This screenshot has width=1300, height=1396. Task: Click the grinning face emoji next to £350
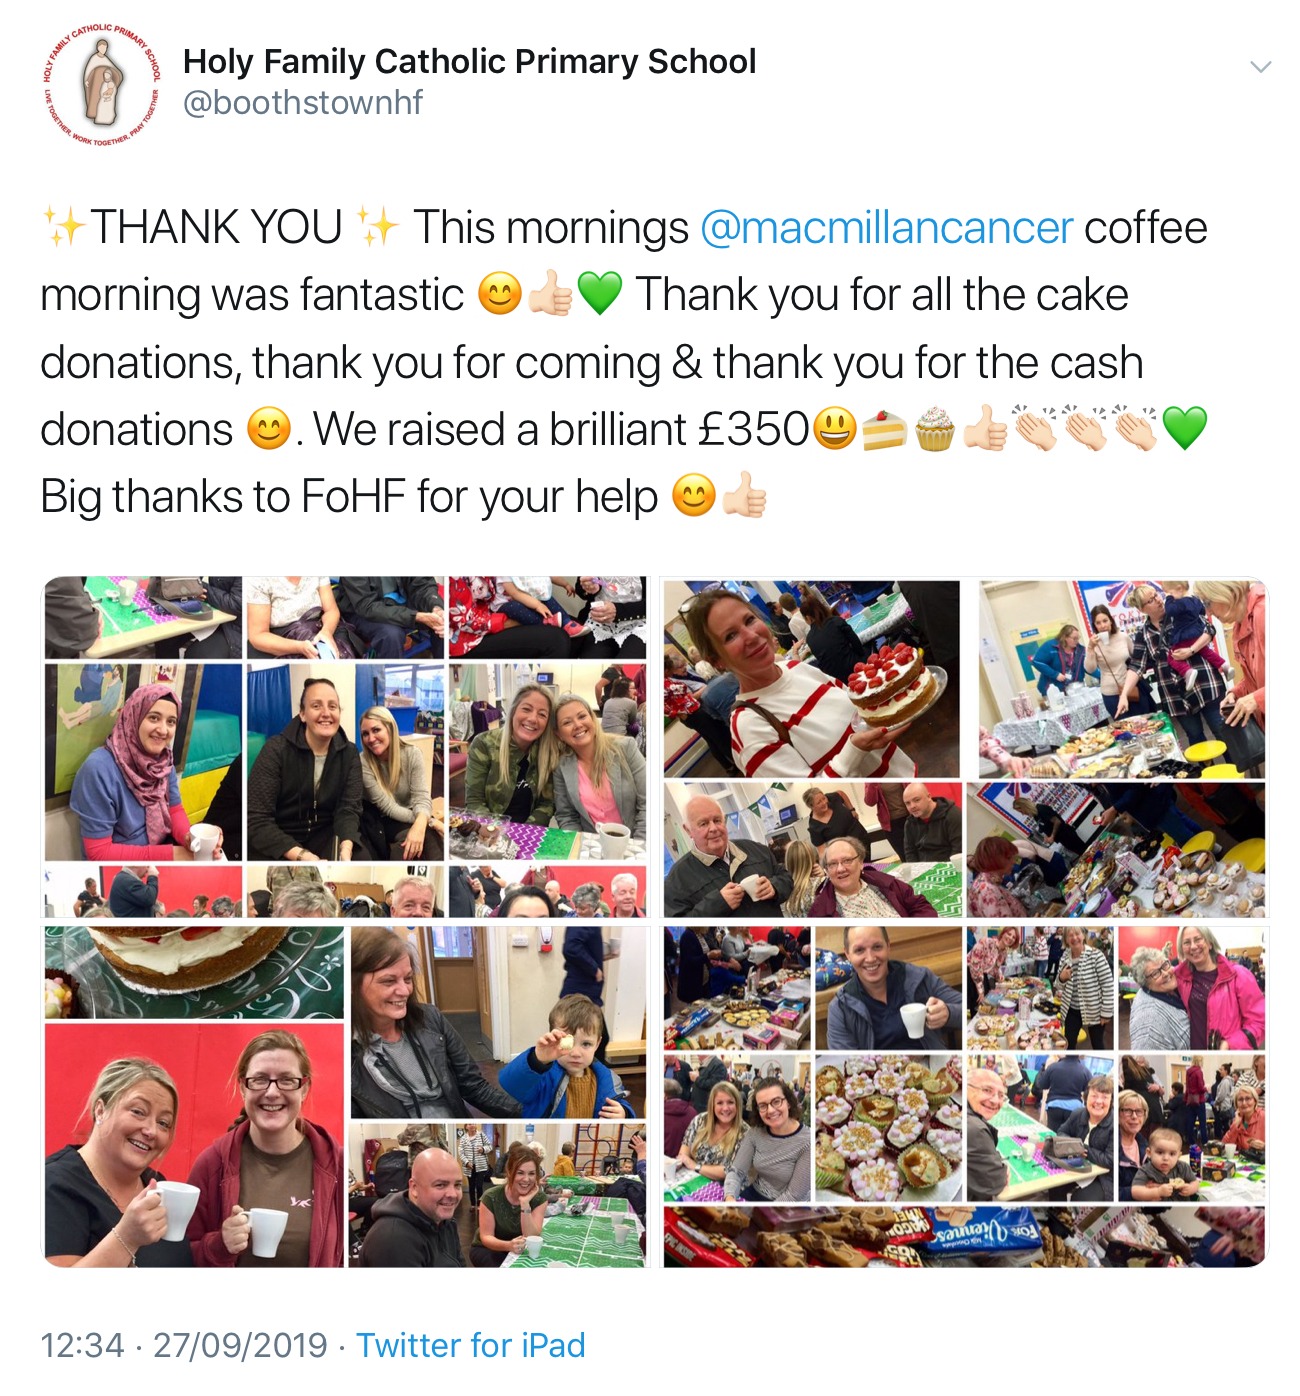click(x=834, y=429)
